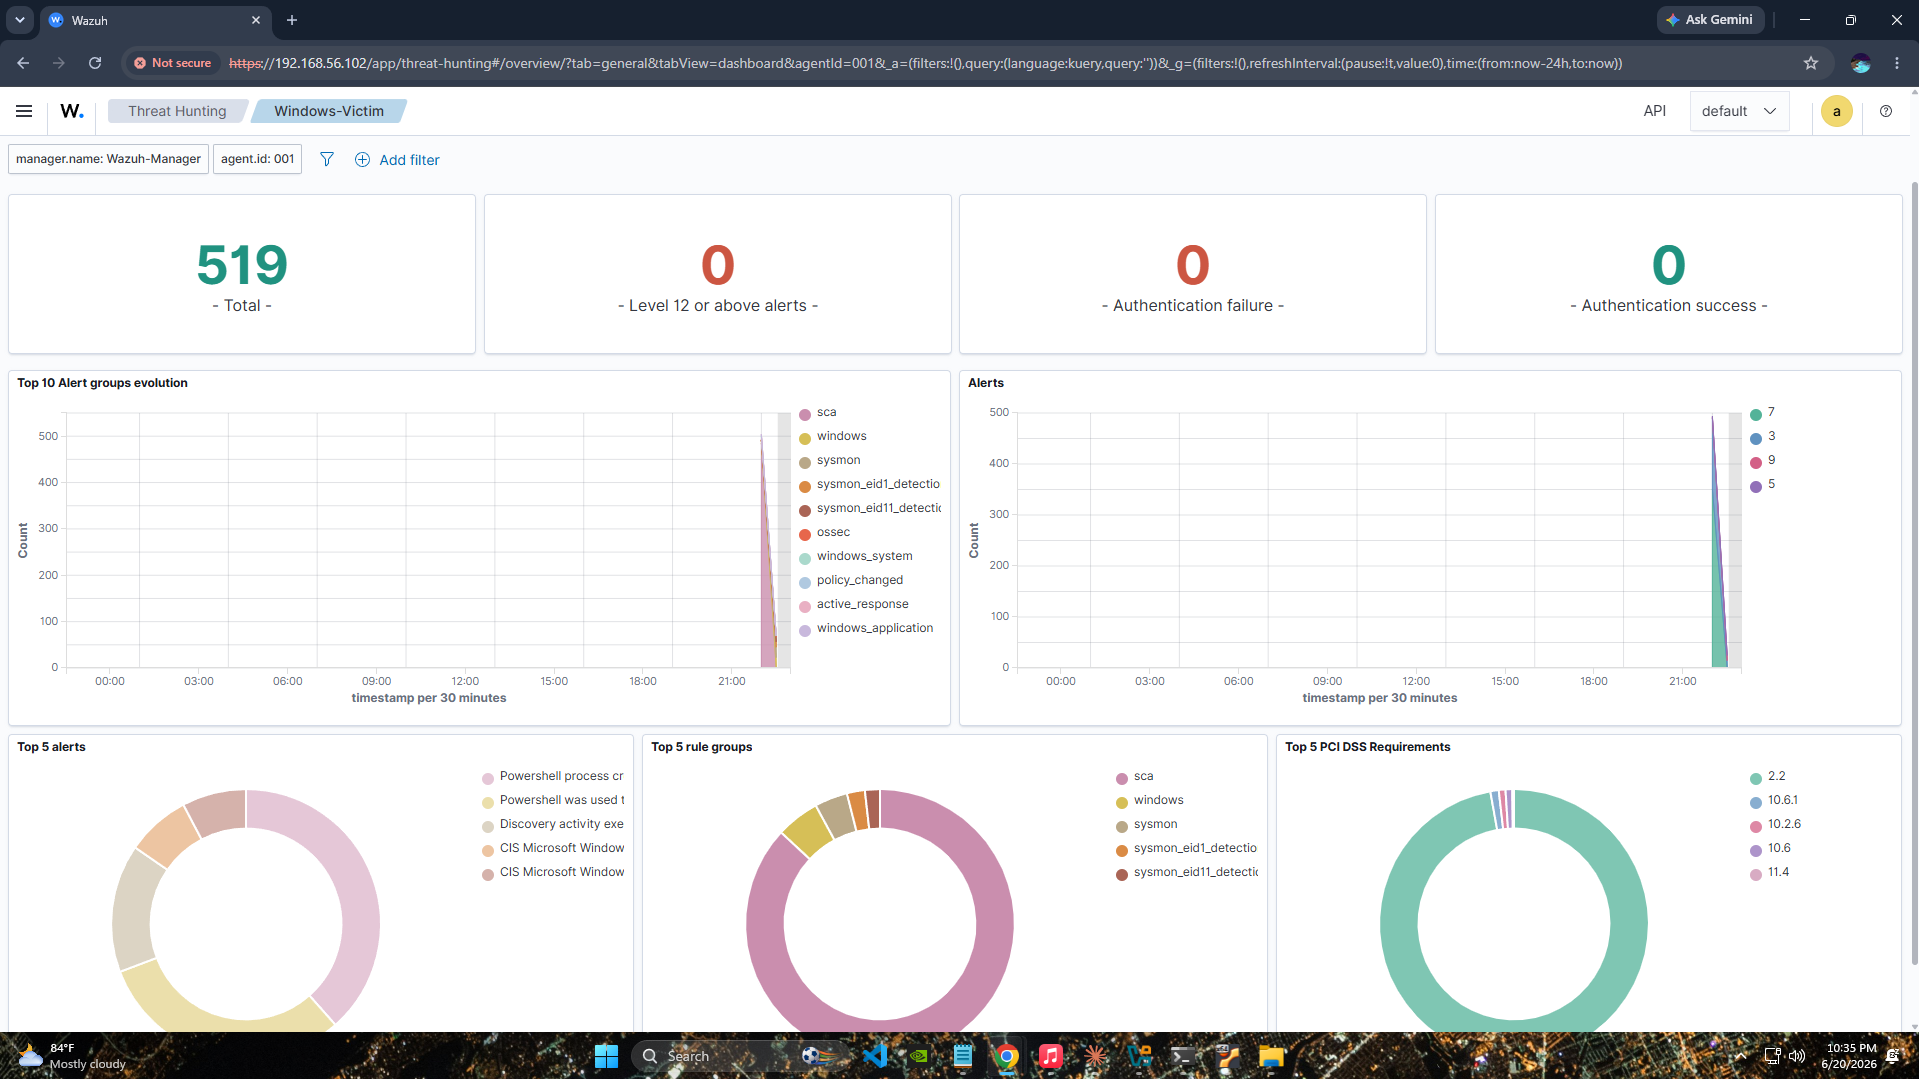The width and height of the screenshot is (1919, 1079).
Task: Click the Authentication success metric
Action: pyautogui.click(x=1668, y=276)
